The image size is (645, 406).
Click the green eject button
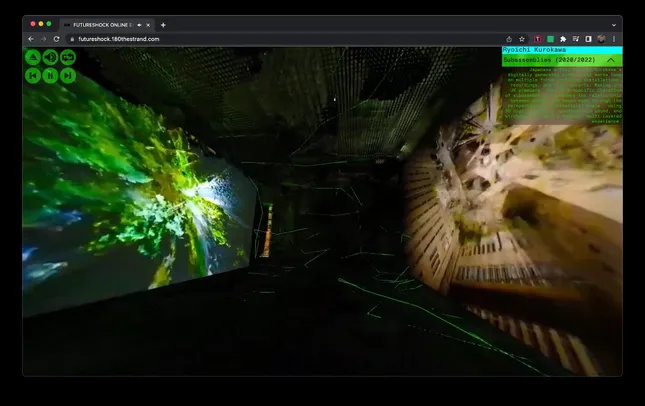coord(33,57)
